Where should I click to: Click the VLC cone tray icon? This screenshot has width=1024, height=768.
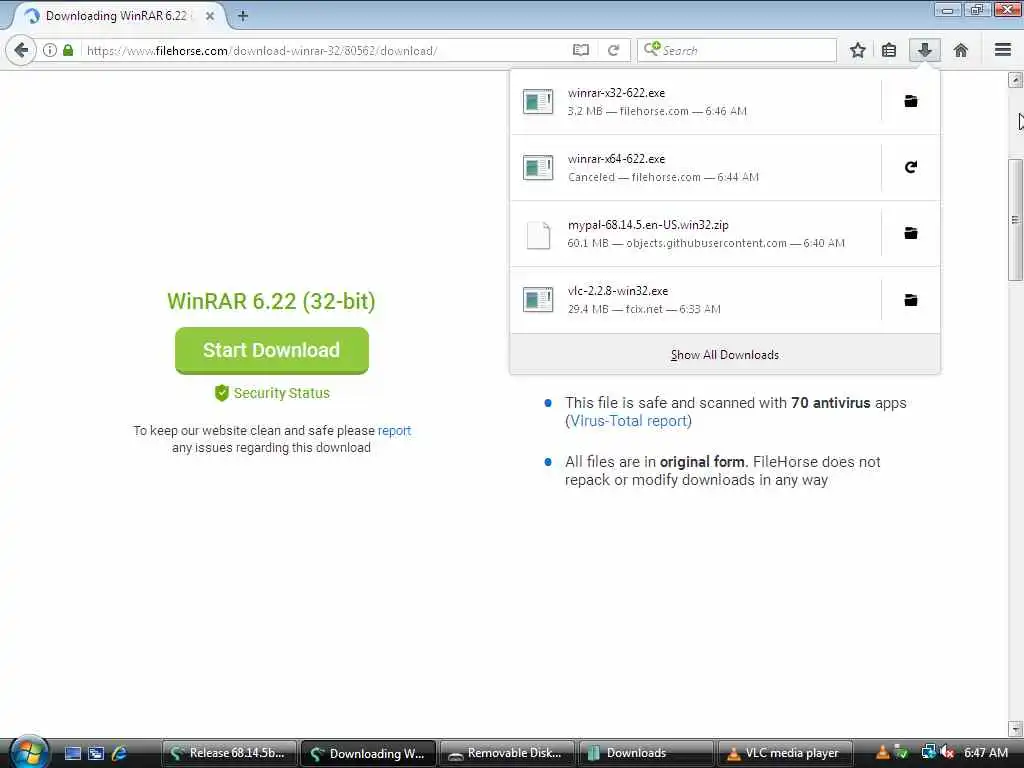(882, 752)
